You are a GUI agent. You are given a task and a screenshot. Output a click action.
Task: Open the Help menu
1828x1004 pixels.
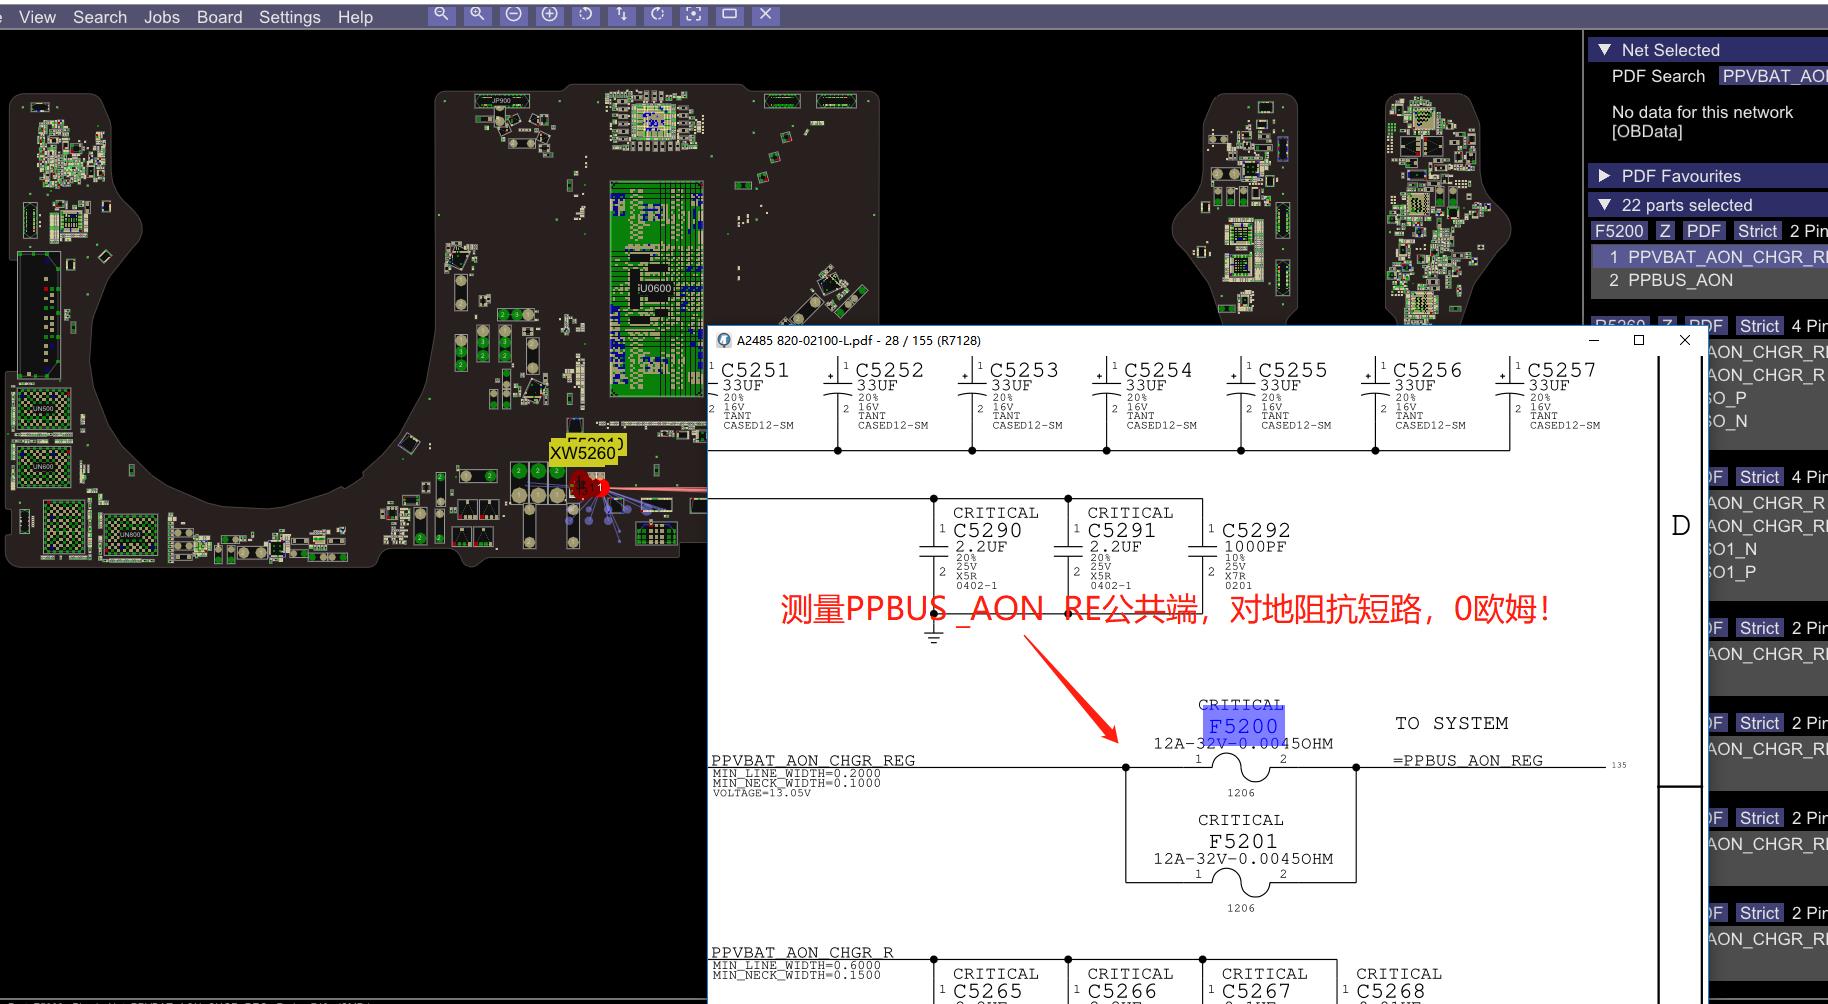coord(355,17)
